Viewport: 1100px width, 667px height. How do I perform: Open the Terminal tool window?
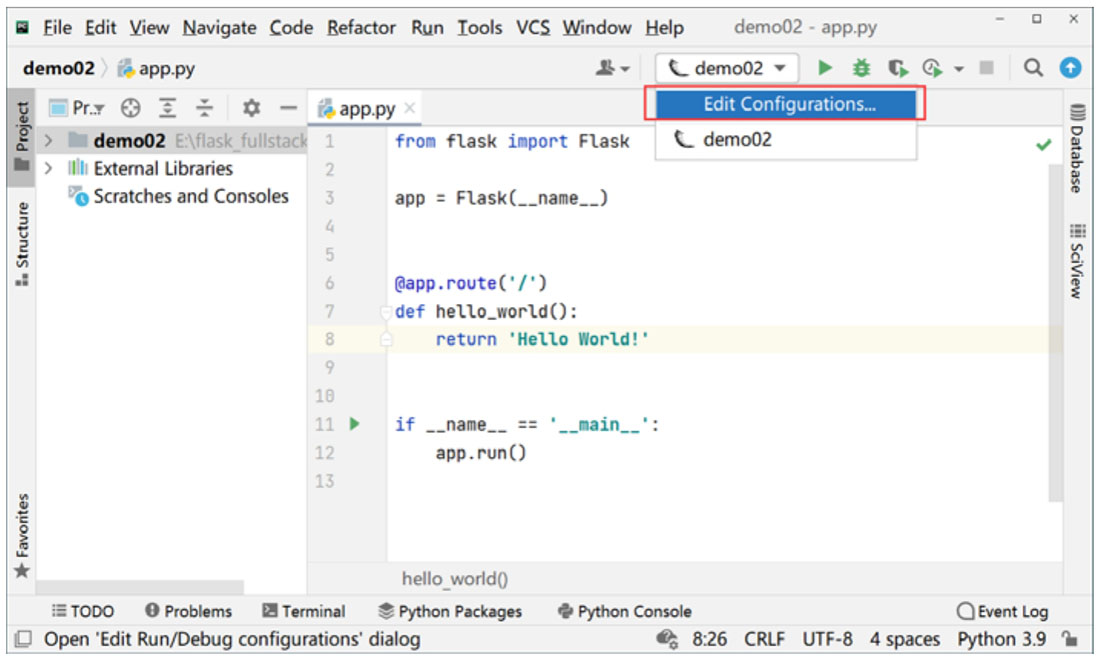(x=303, y=611)
